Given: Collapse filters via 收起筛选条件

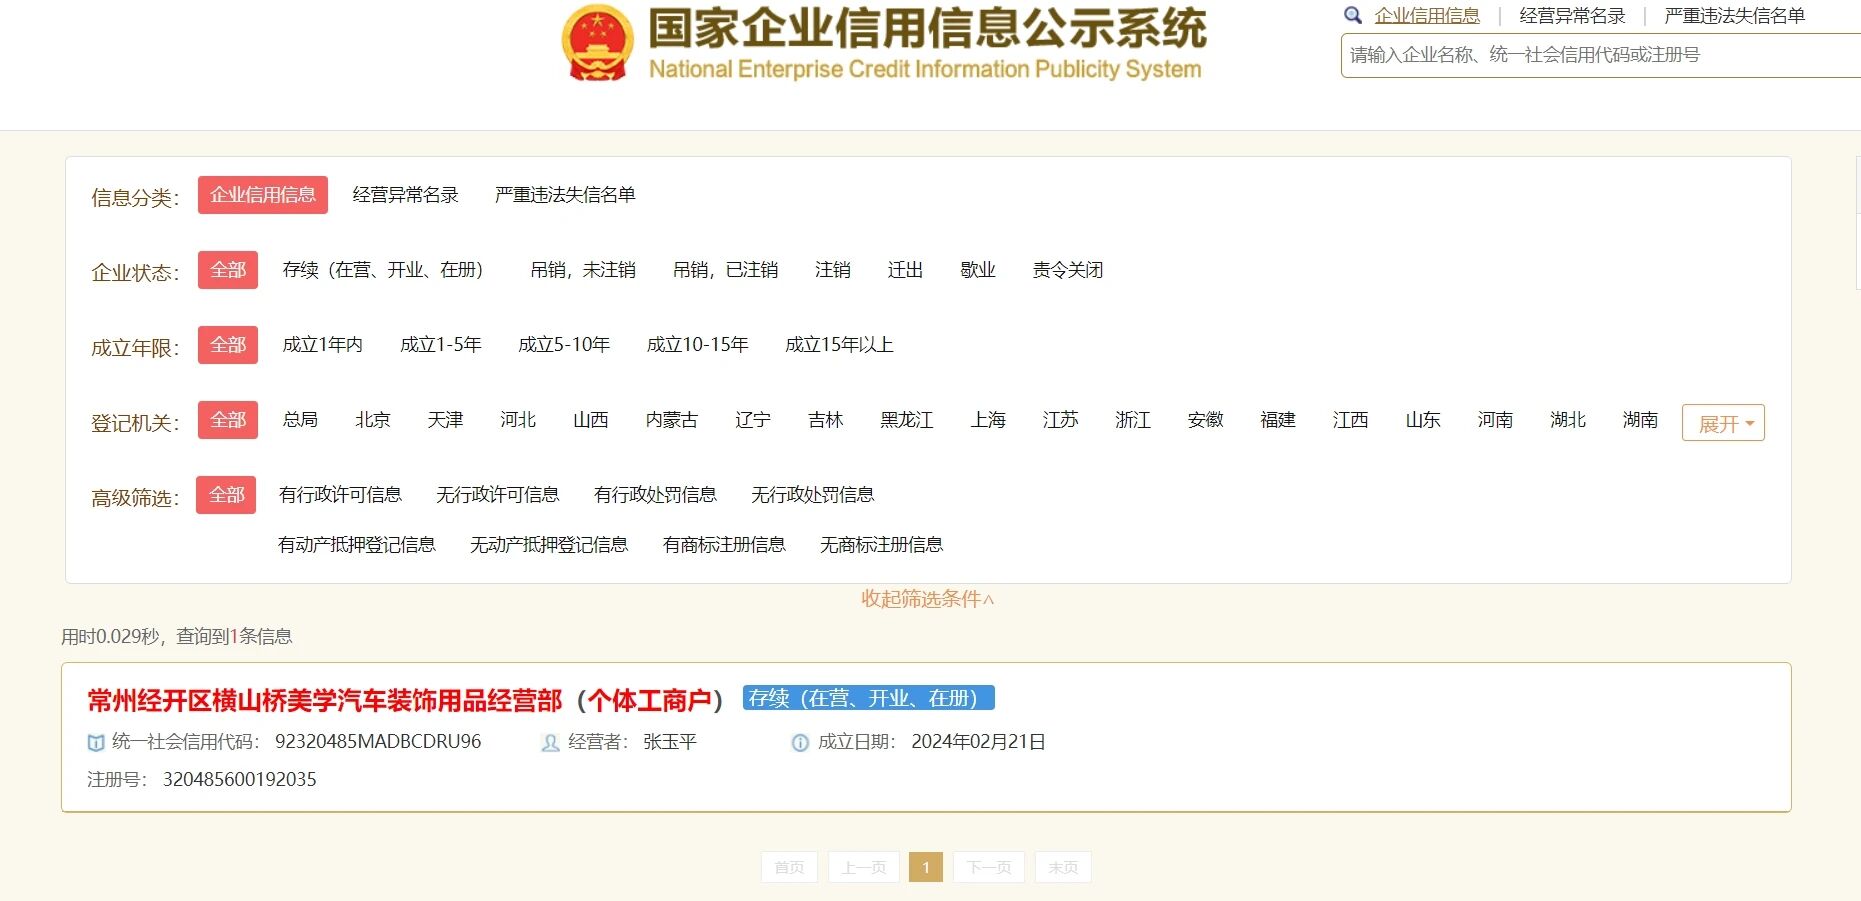Looking at the screenshot, I should click(927, 599).
